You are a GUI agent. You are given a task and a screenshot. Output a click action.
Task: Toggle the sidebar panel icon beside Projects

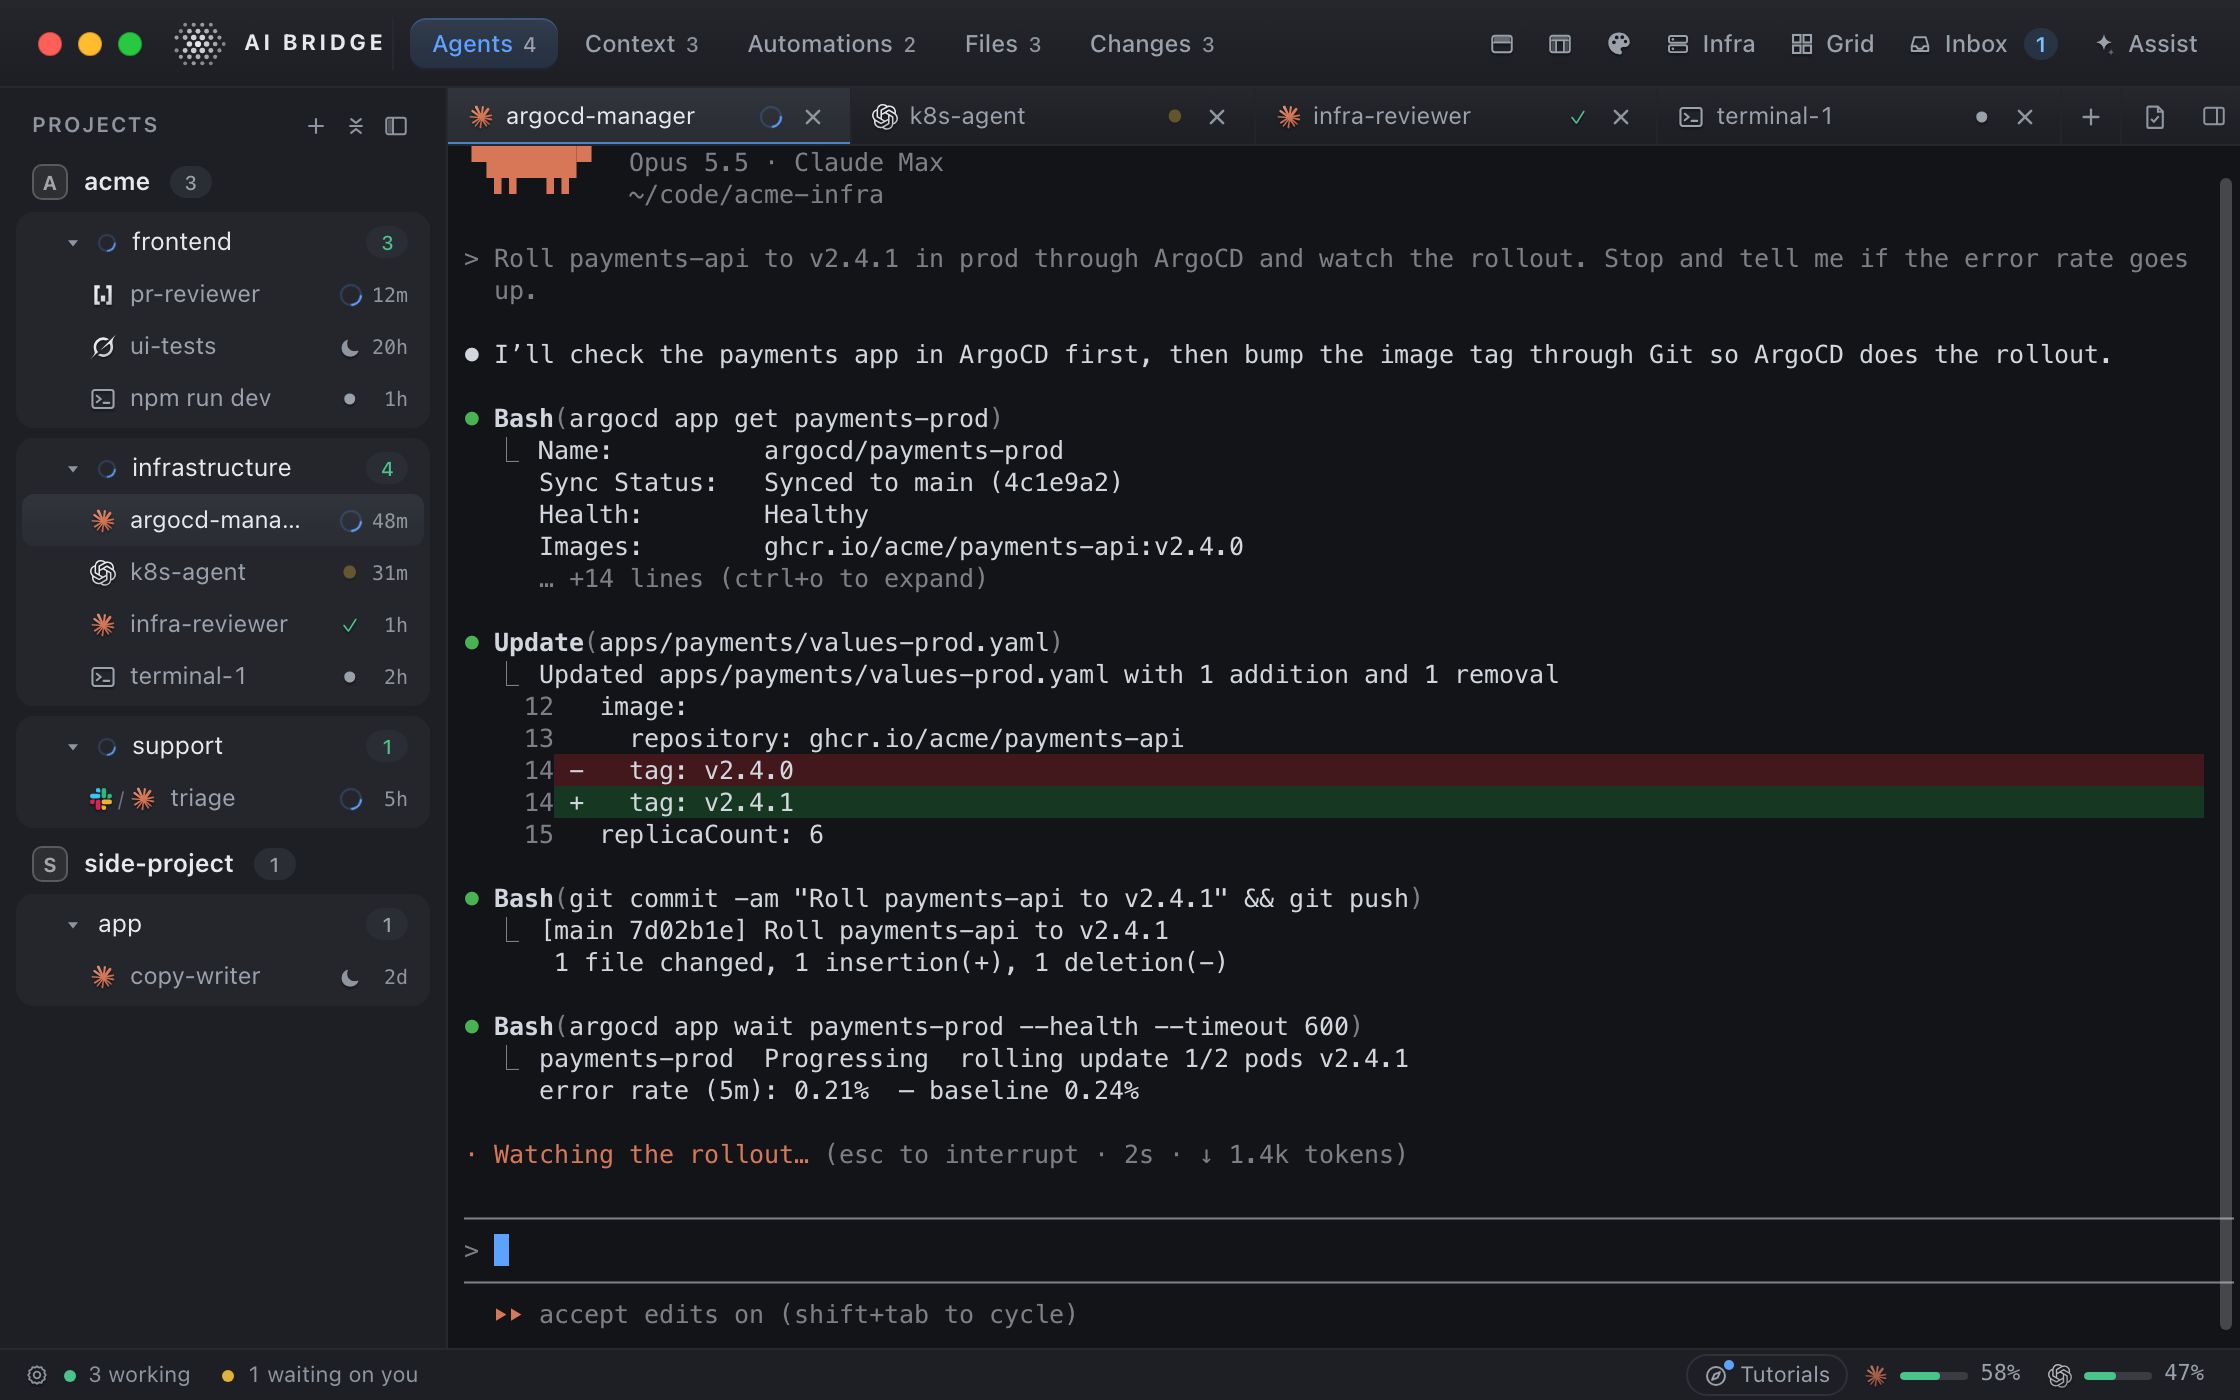(x=396, y=126)
